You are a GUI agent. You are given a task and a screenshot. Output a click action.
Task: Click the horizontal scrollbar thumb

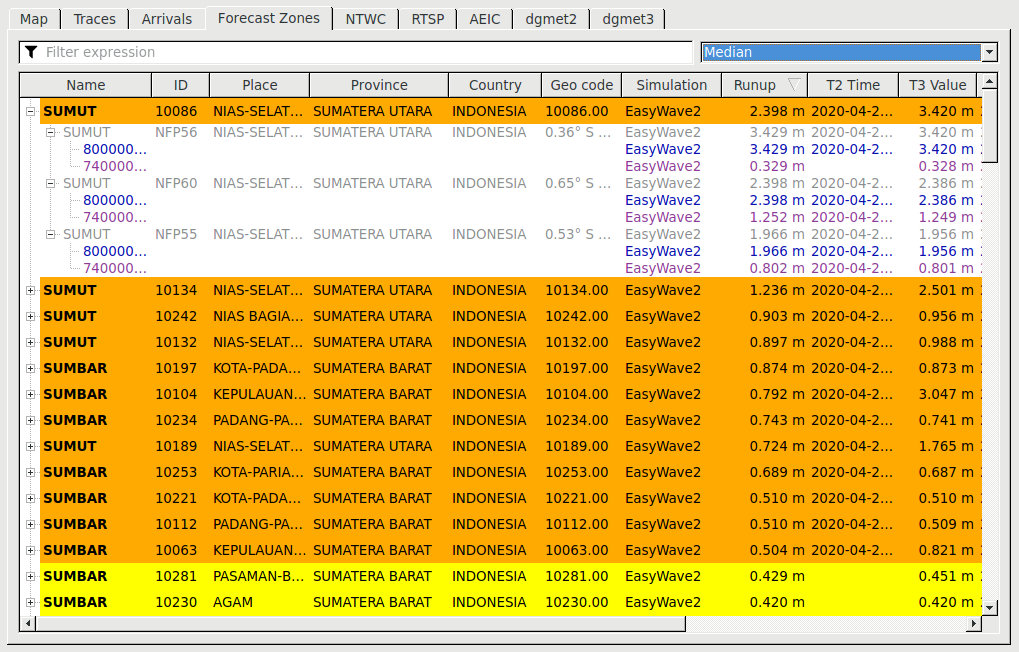click(361, 623)
